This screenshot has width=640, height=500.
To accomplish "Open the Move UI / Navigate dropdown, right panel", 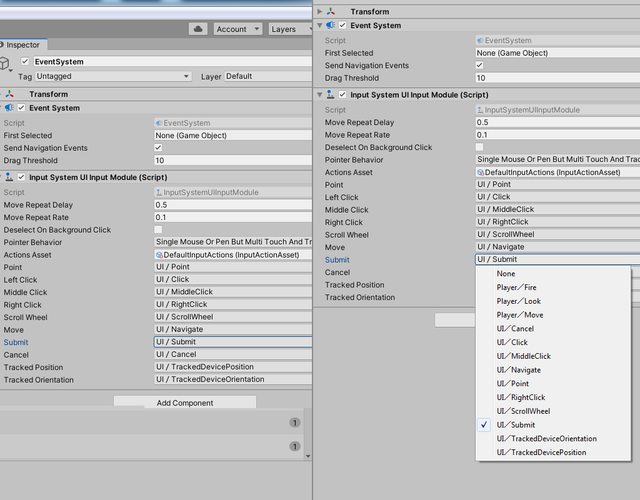I will (x=558, y=247).
